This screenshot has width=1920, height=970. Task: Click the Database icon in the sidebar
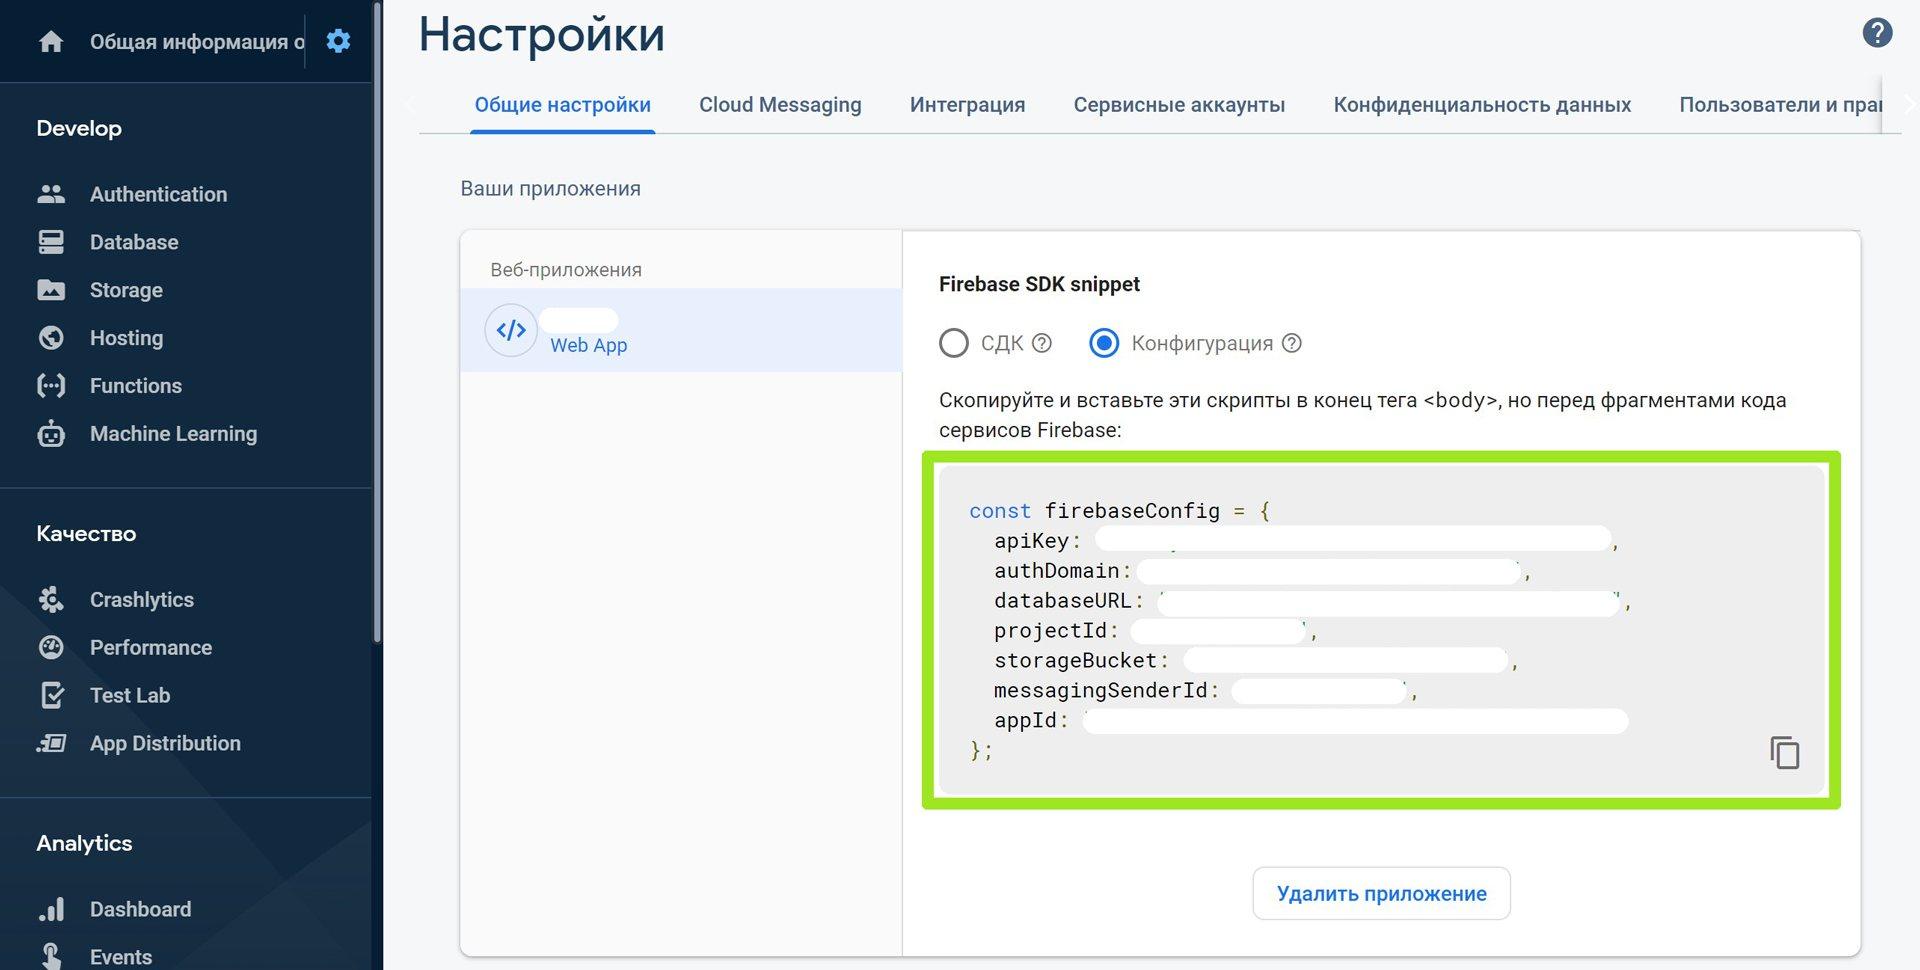(x=51, y=242)
